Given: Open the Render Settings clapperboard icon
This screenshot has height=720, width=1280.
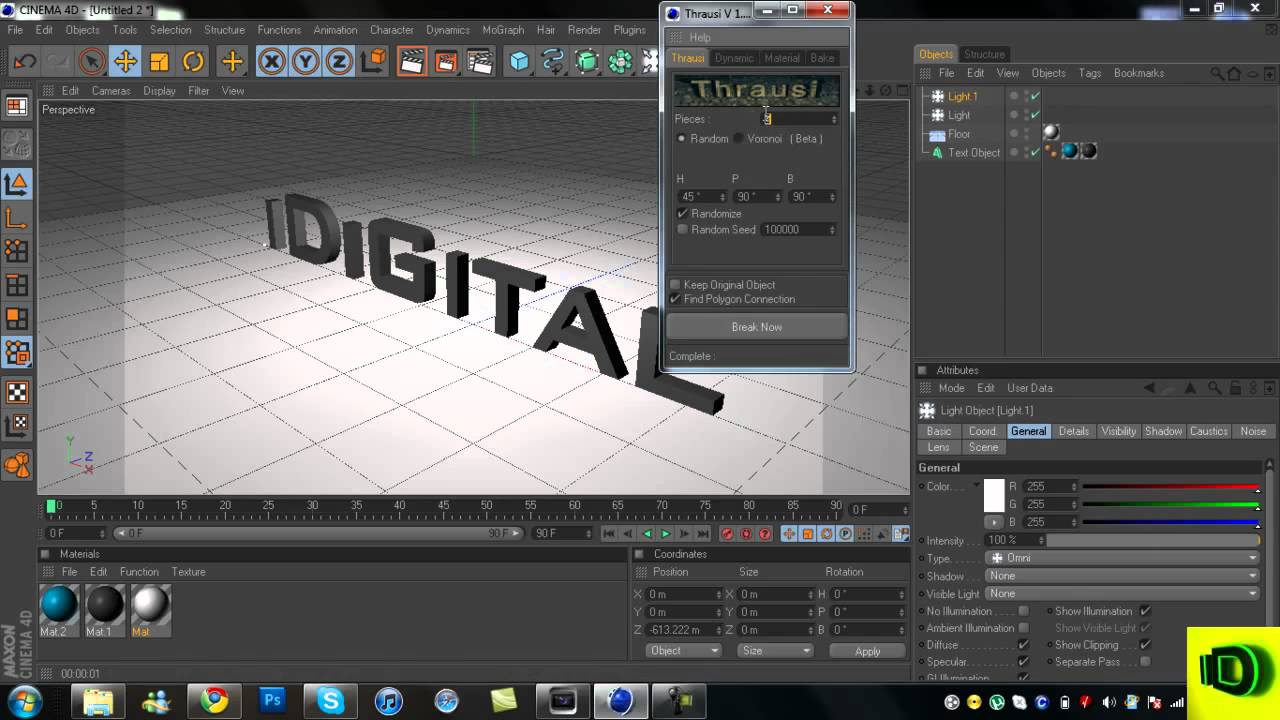Looking at the screenshot, I should click(479, 62).
